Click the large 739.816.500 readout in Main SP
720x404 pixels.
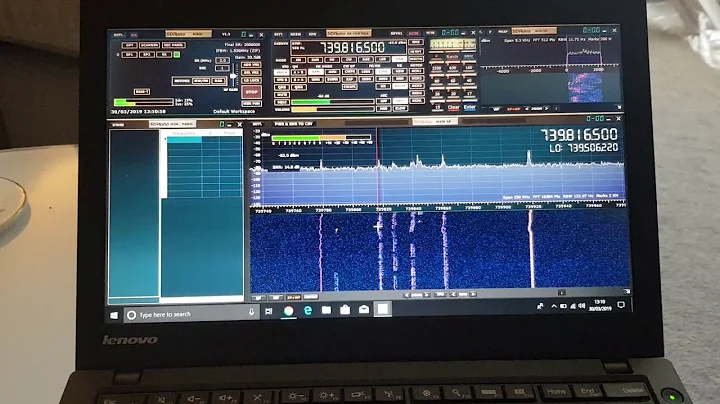[x=579, y=135]
